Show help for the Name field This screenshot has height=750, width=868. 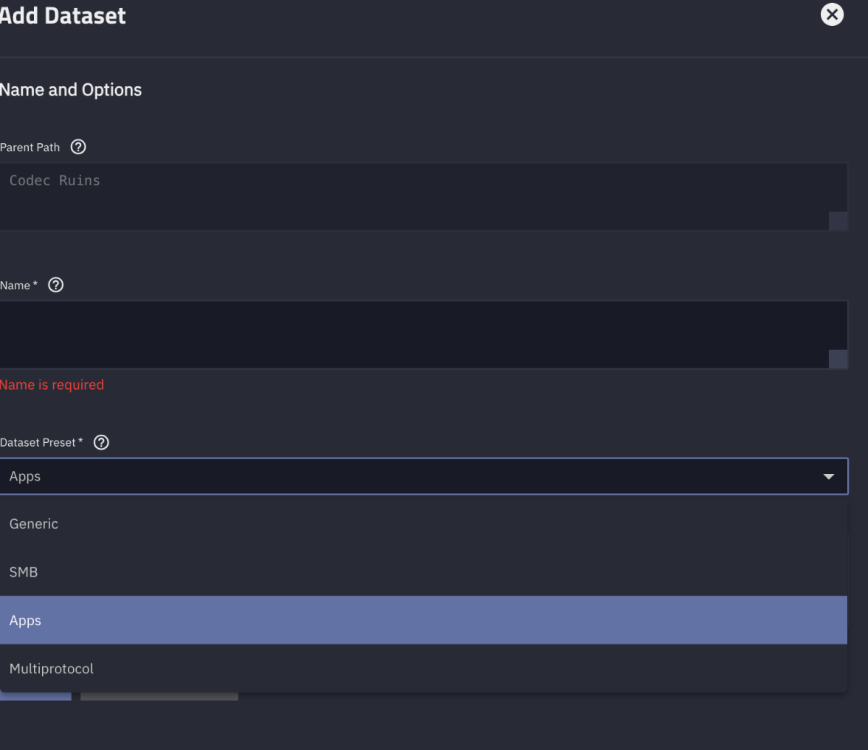pos(56,285)
